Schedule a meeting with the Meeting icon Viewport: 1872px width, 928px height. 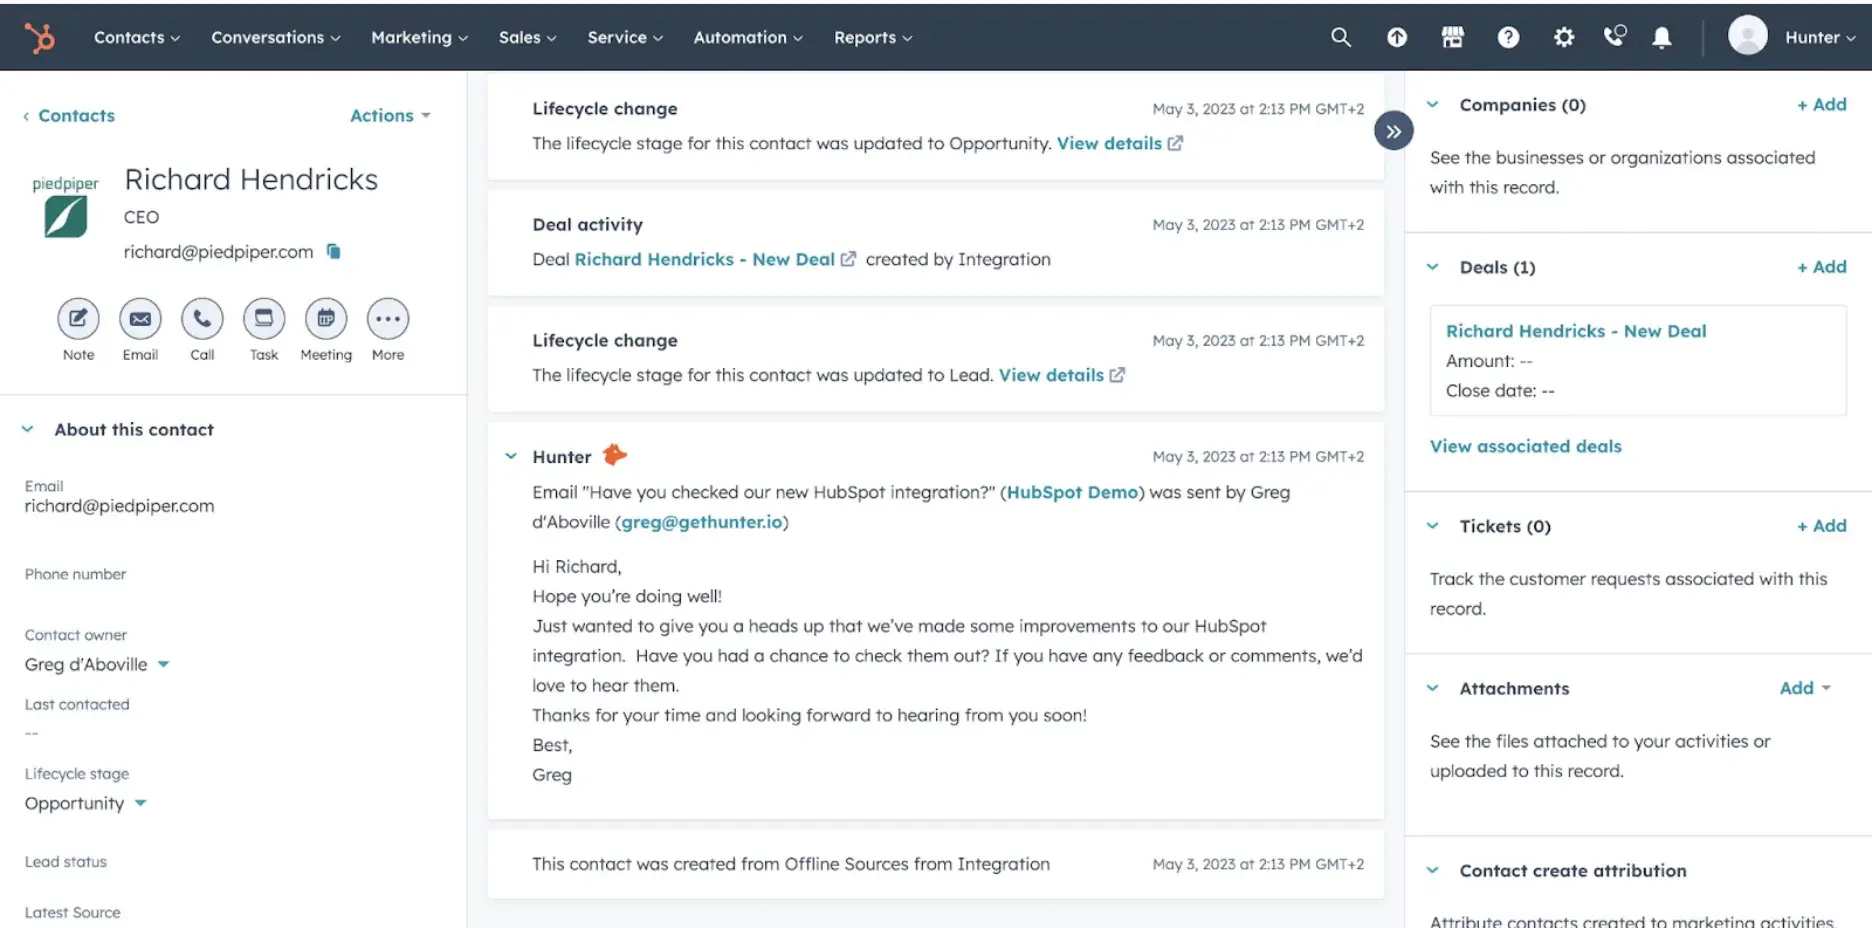[x=326, y=319]
